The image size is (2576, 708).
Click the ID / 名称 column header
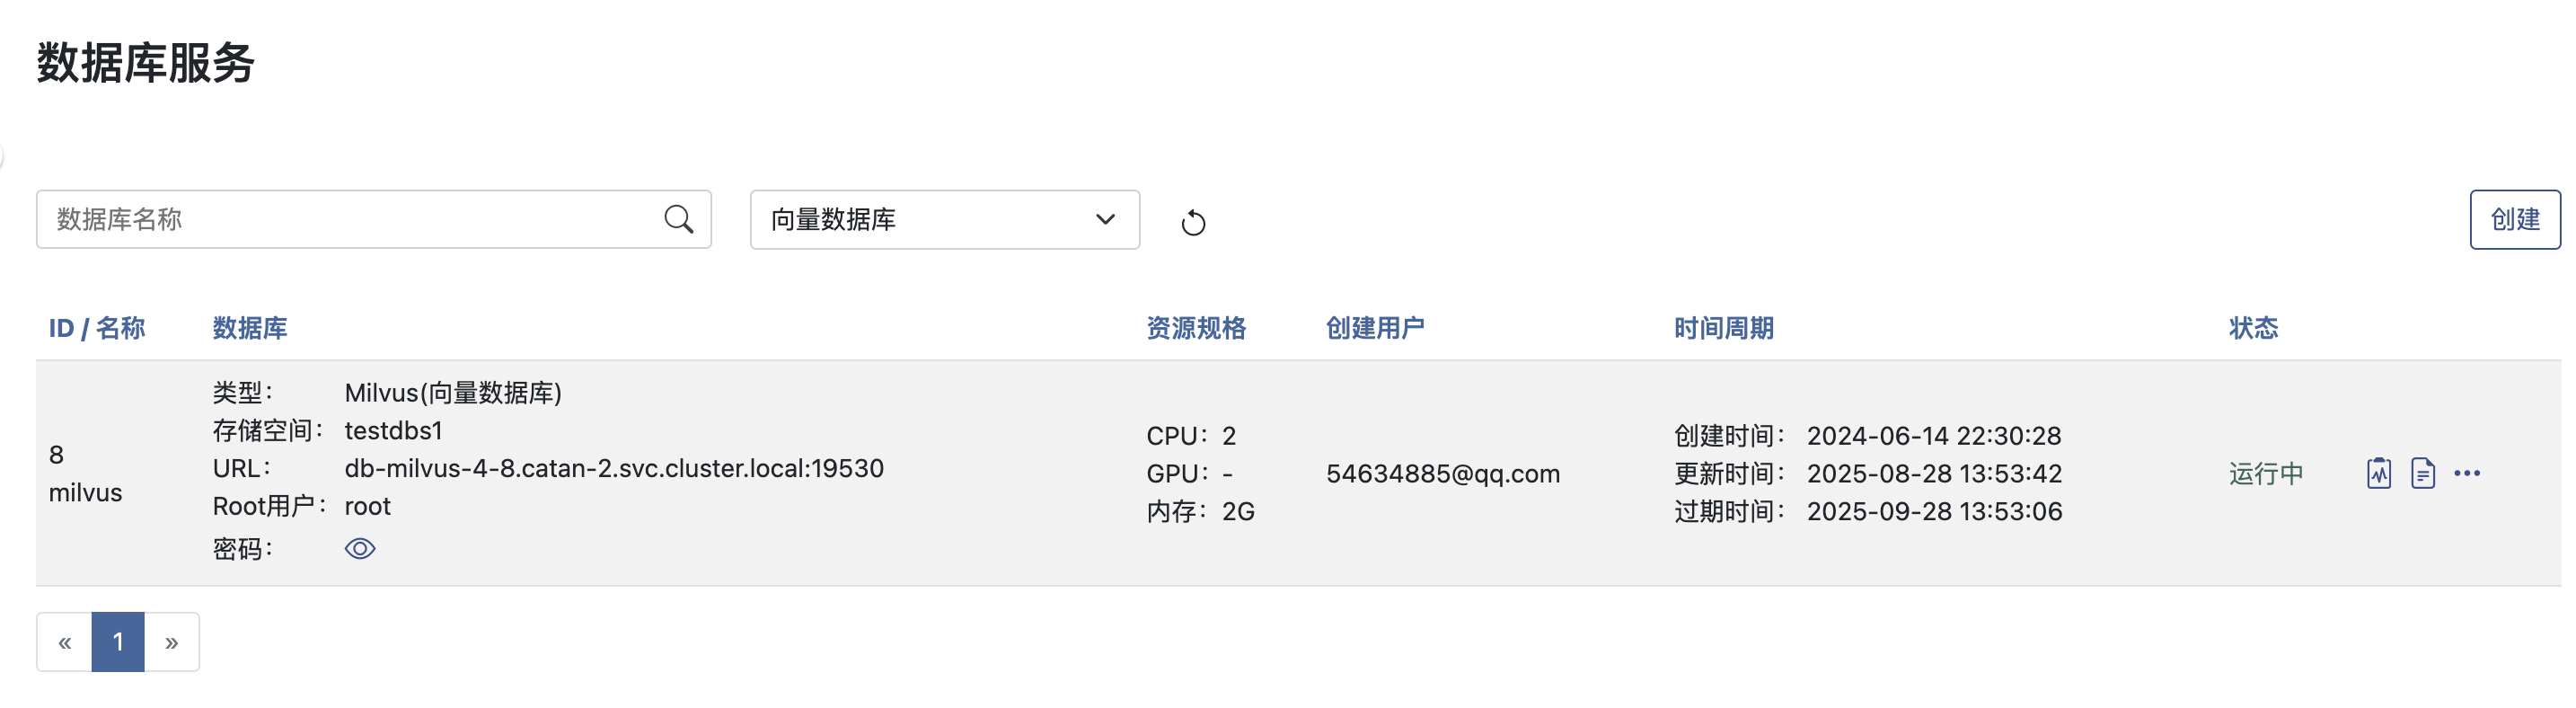(x=97, y=328)
